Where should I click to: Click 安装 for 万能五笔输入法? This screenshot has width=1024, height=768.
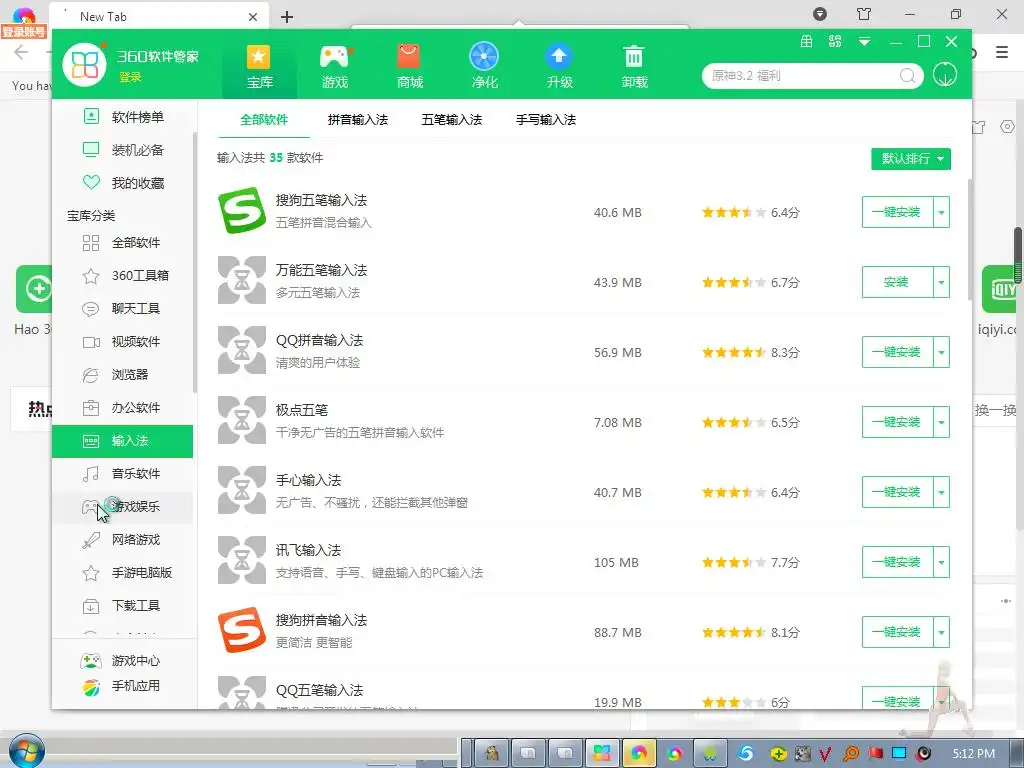tap(897, 282)
